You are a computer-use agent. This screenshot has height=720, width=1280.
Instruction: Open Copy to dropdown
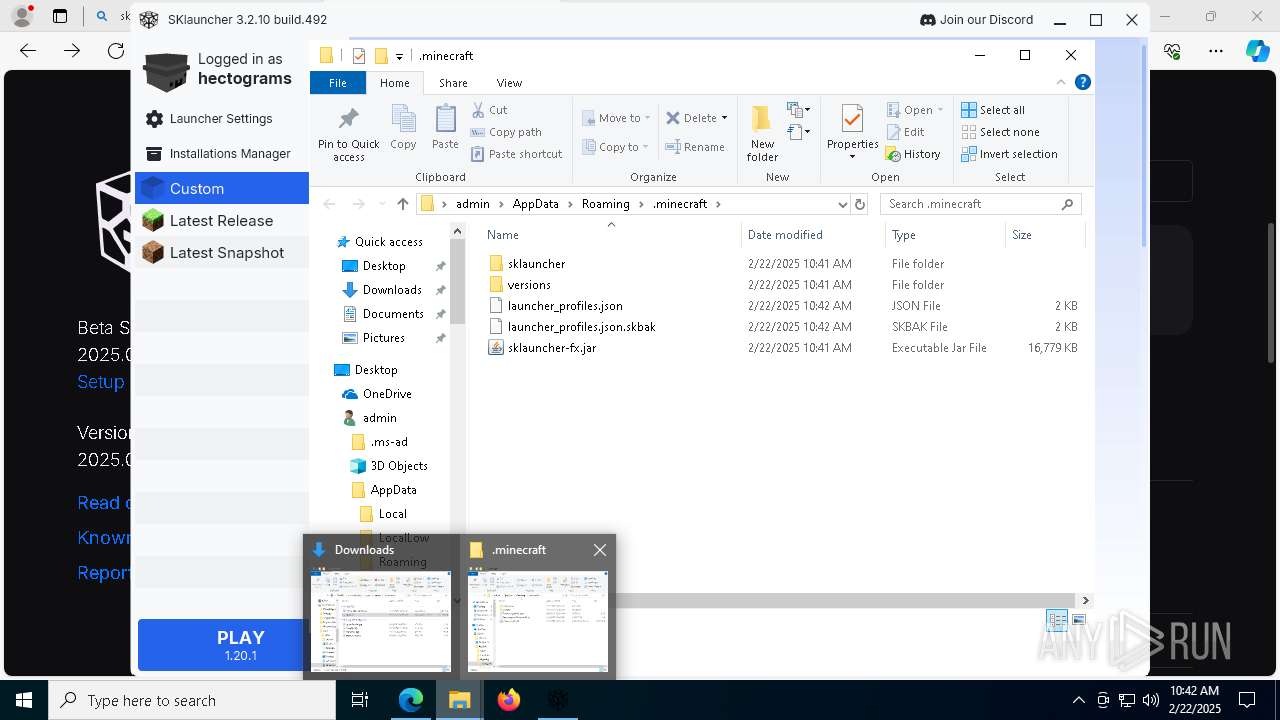coord(616,147)
